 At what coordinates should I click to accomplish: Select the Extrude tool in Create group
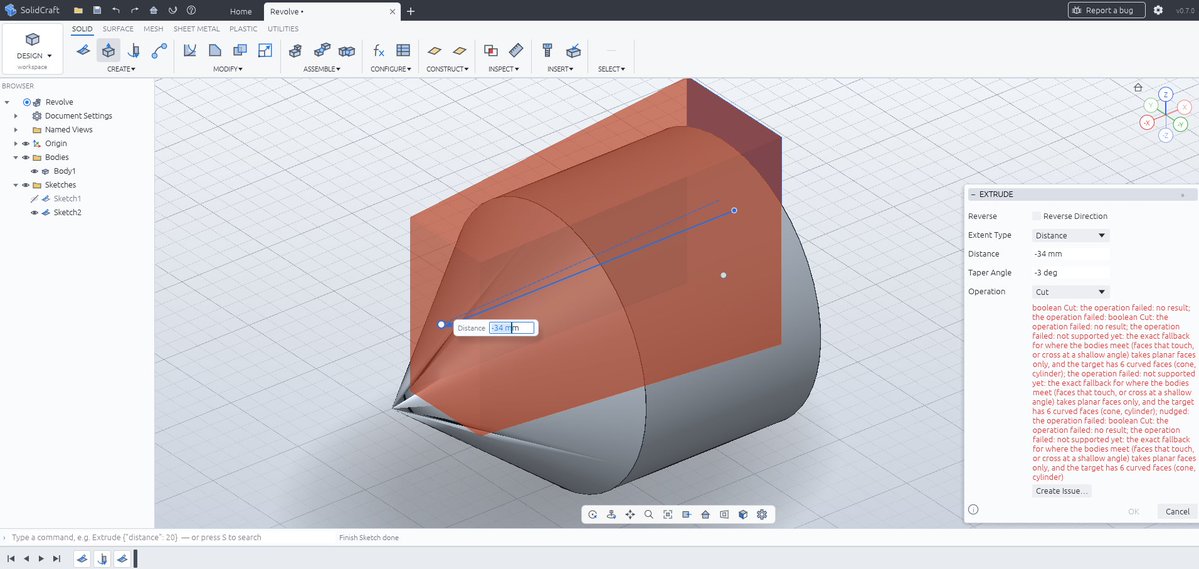click(x=109, y=50)
